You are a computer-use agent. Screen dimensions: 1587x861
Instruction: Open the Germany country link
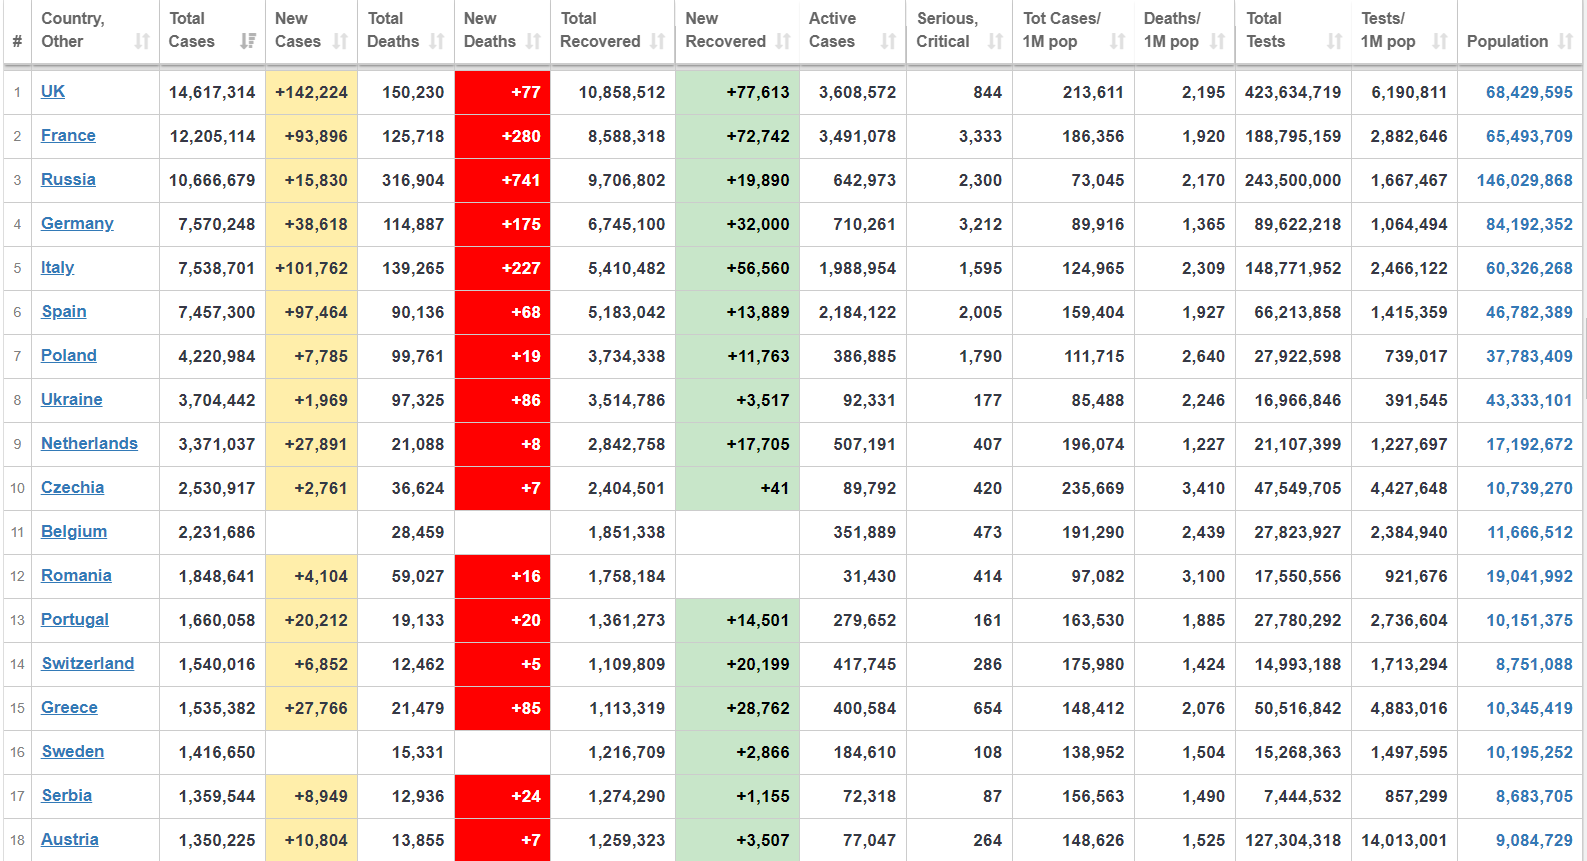click(77, 223)
